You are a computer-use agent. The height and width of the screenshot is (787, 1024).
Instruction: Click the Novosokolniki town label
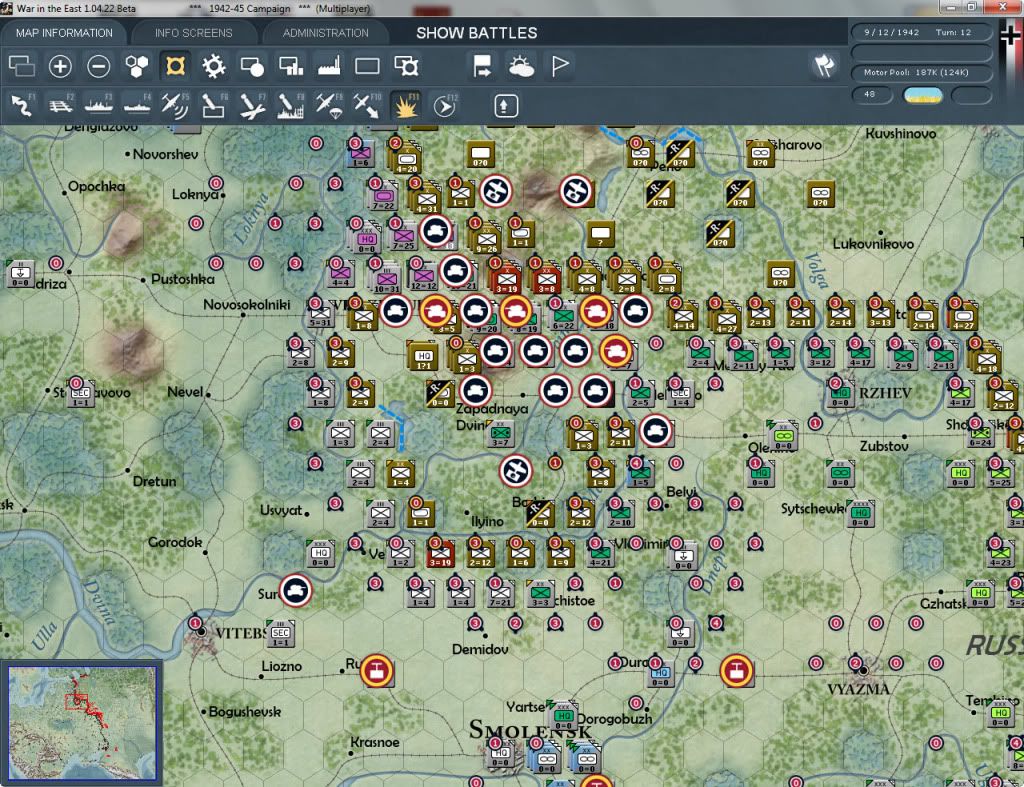[246, 305]
